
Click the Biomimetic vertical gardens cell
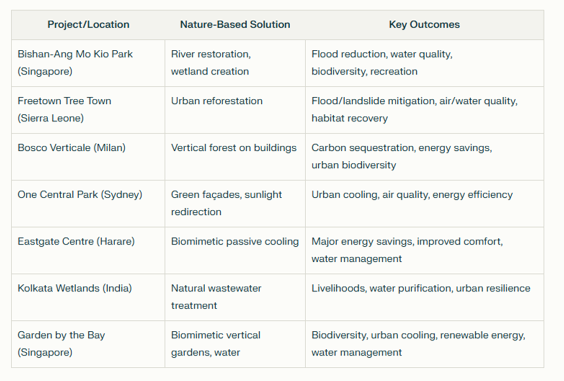click(x=235, y=344)
